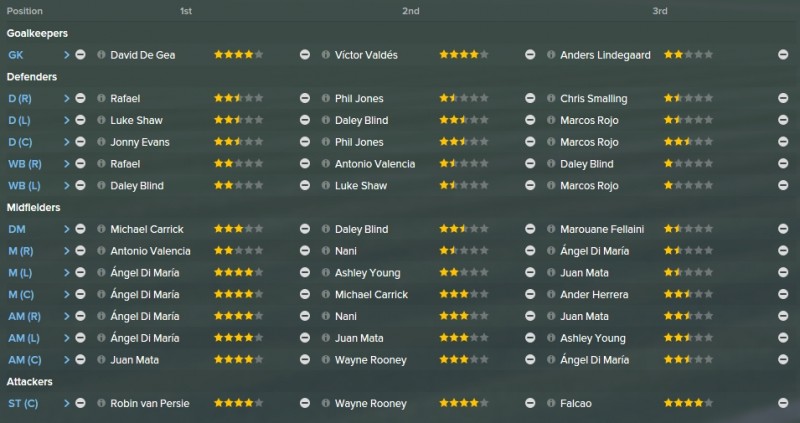The image size is (800, 423).
Task: Expand the DM position chevron
Action: click(66, 229)
